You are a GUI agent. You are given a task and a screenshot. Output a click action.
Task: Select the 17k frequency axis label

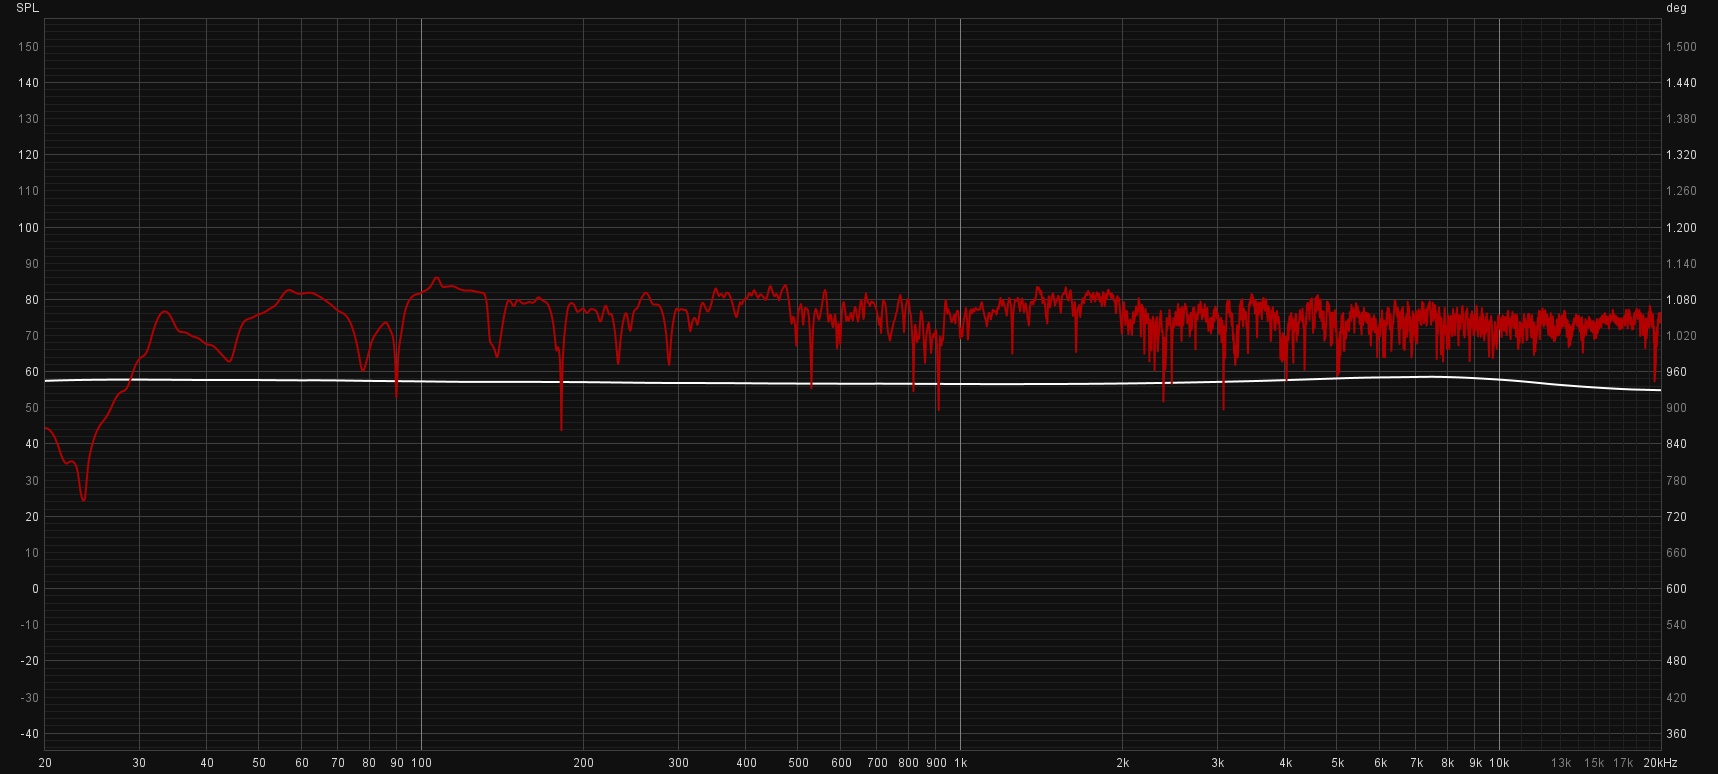click(1623, 763)
